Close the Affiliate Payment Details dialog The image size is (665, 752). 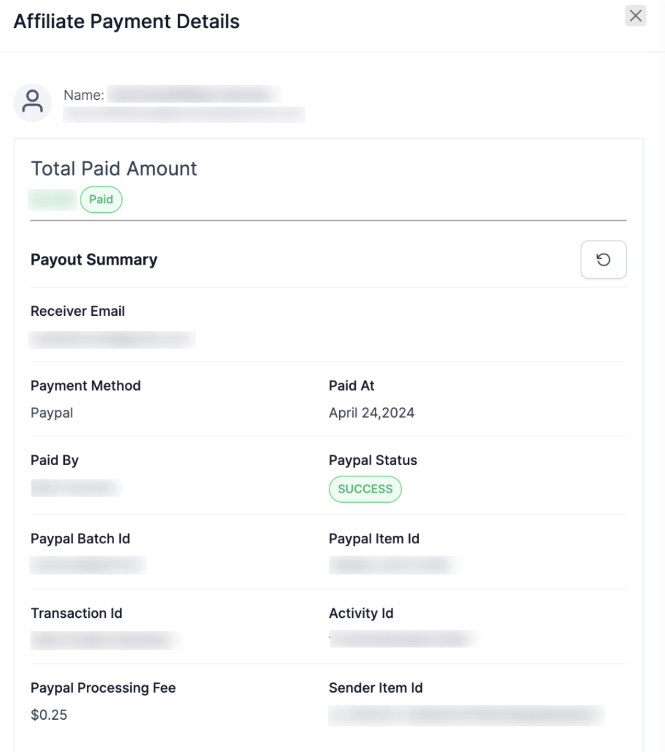point(635,15)
